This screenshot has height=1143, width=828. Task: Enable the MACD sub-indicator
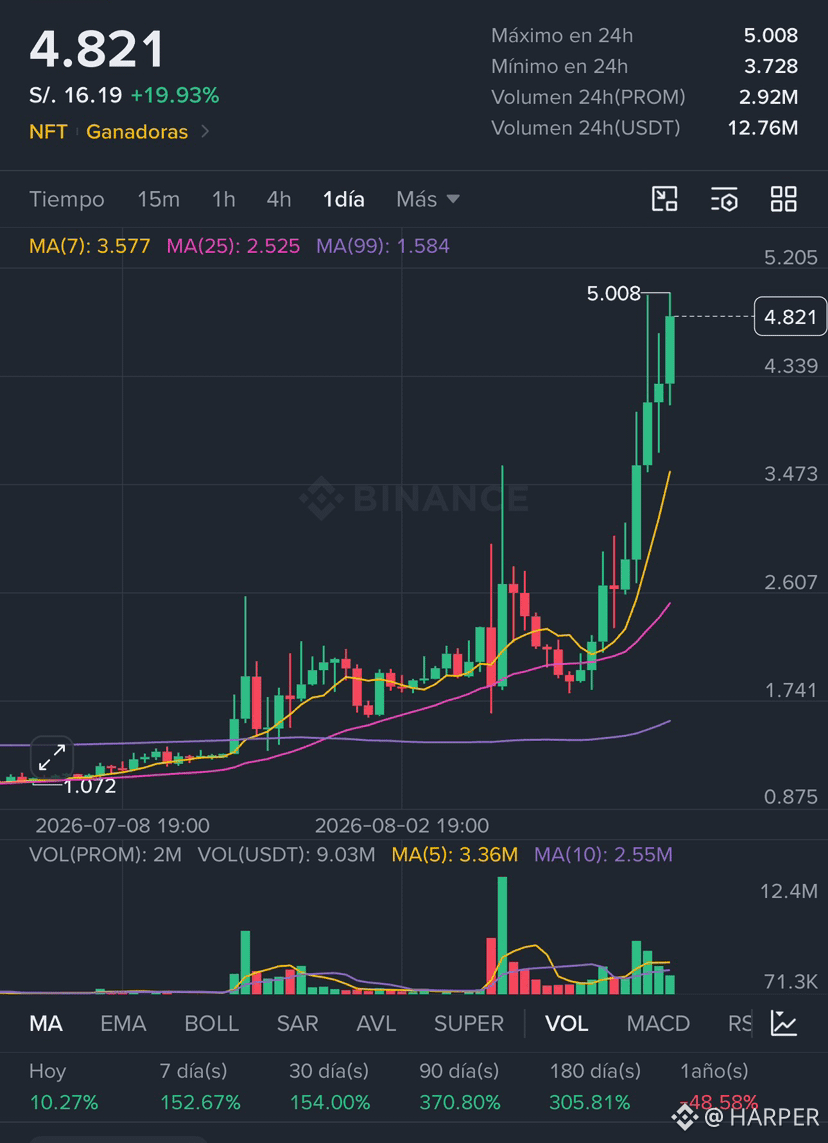click(x=658, y=1023)
